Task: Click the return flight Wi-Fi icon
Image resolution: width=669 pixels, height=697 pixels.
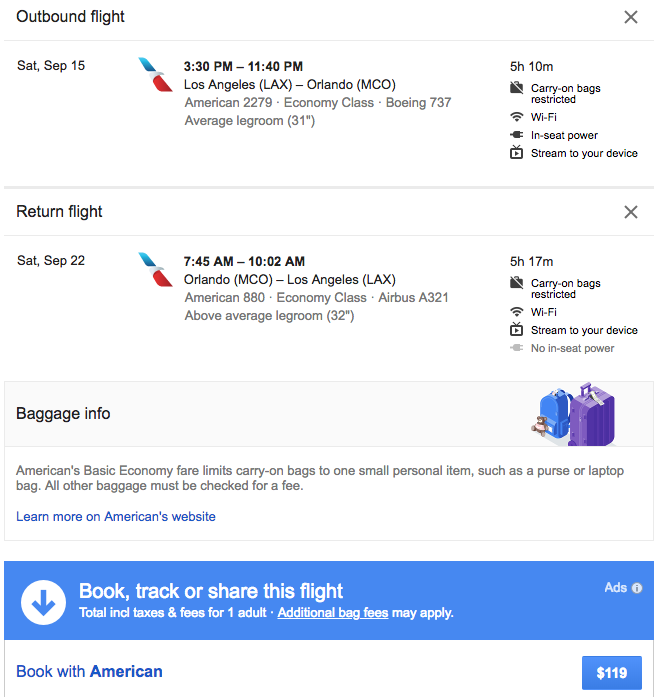Action: (516, 312)
